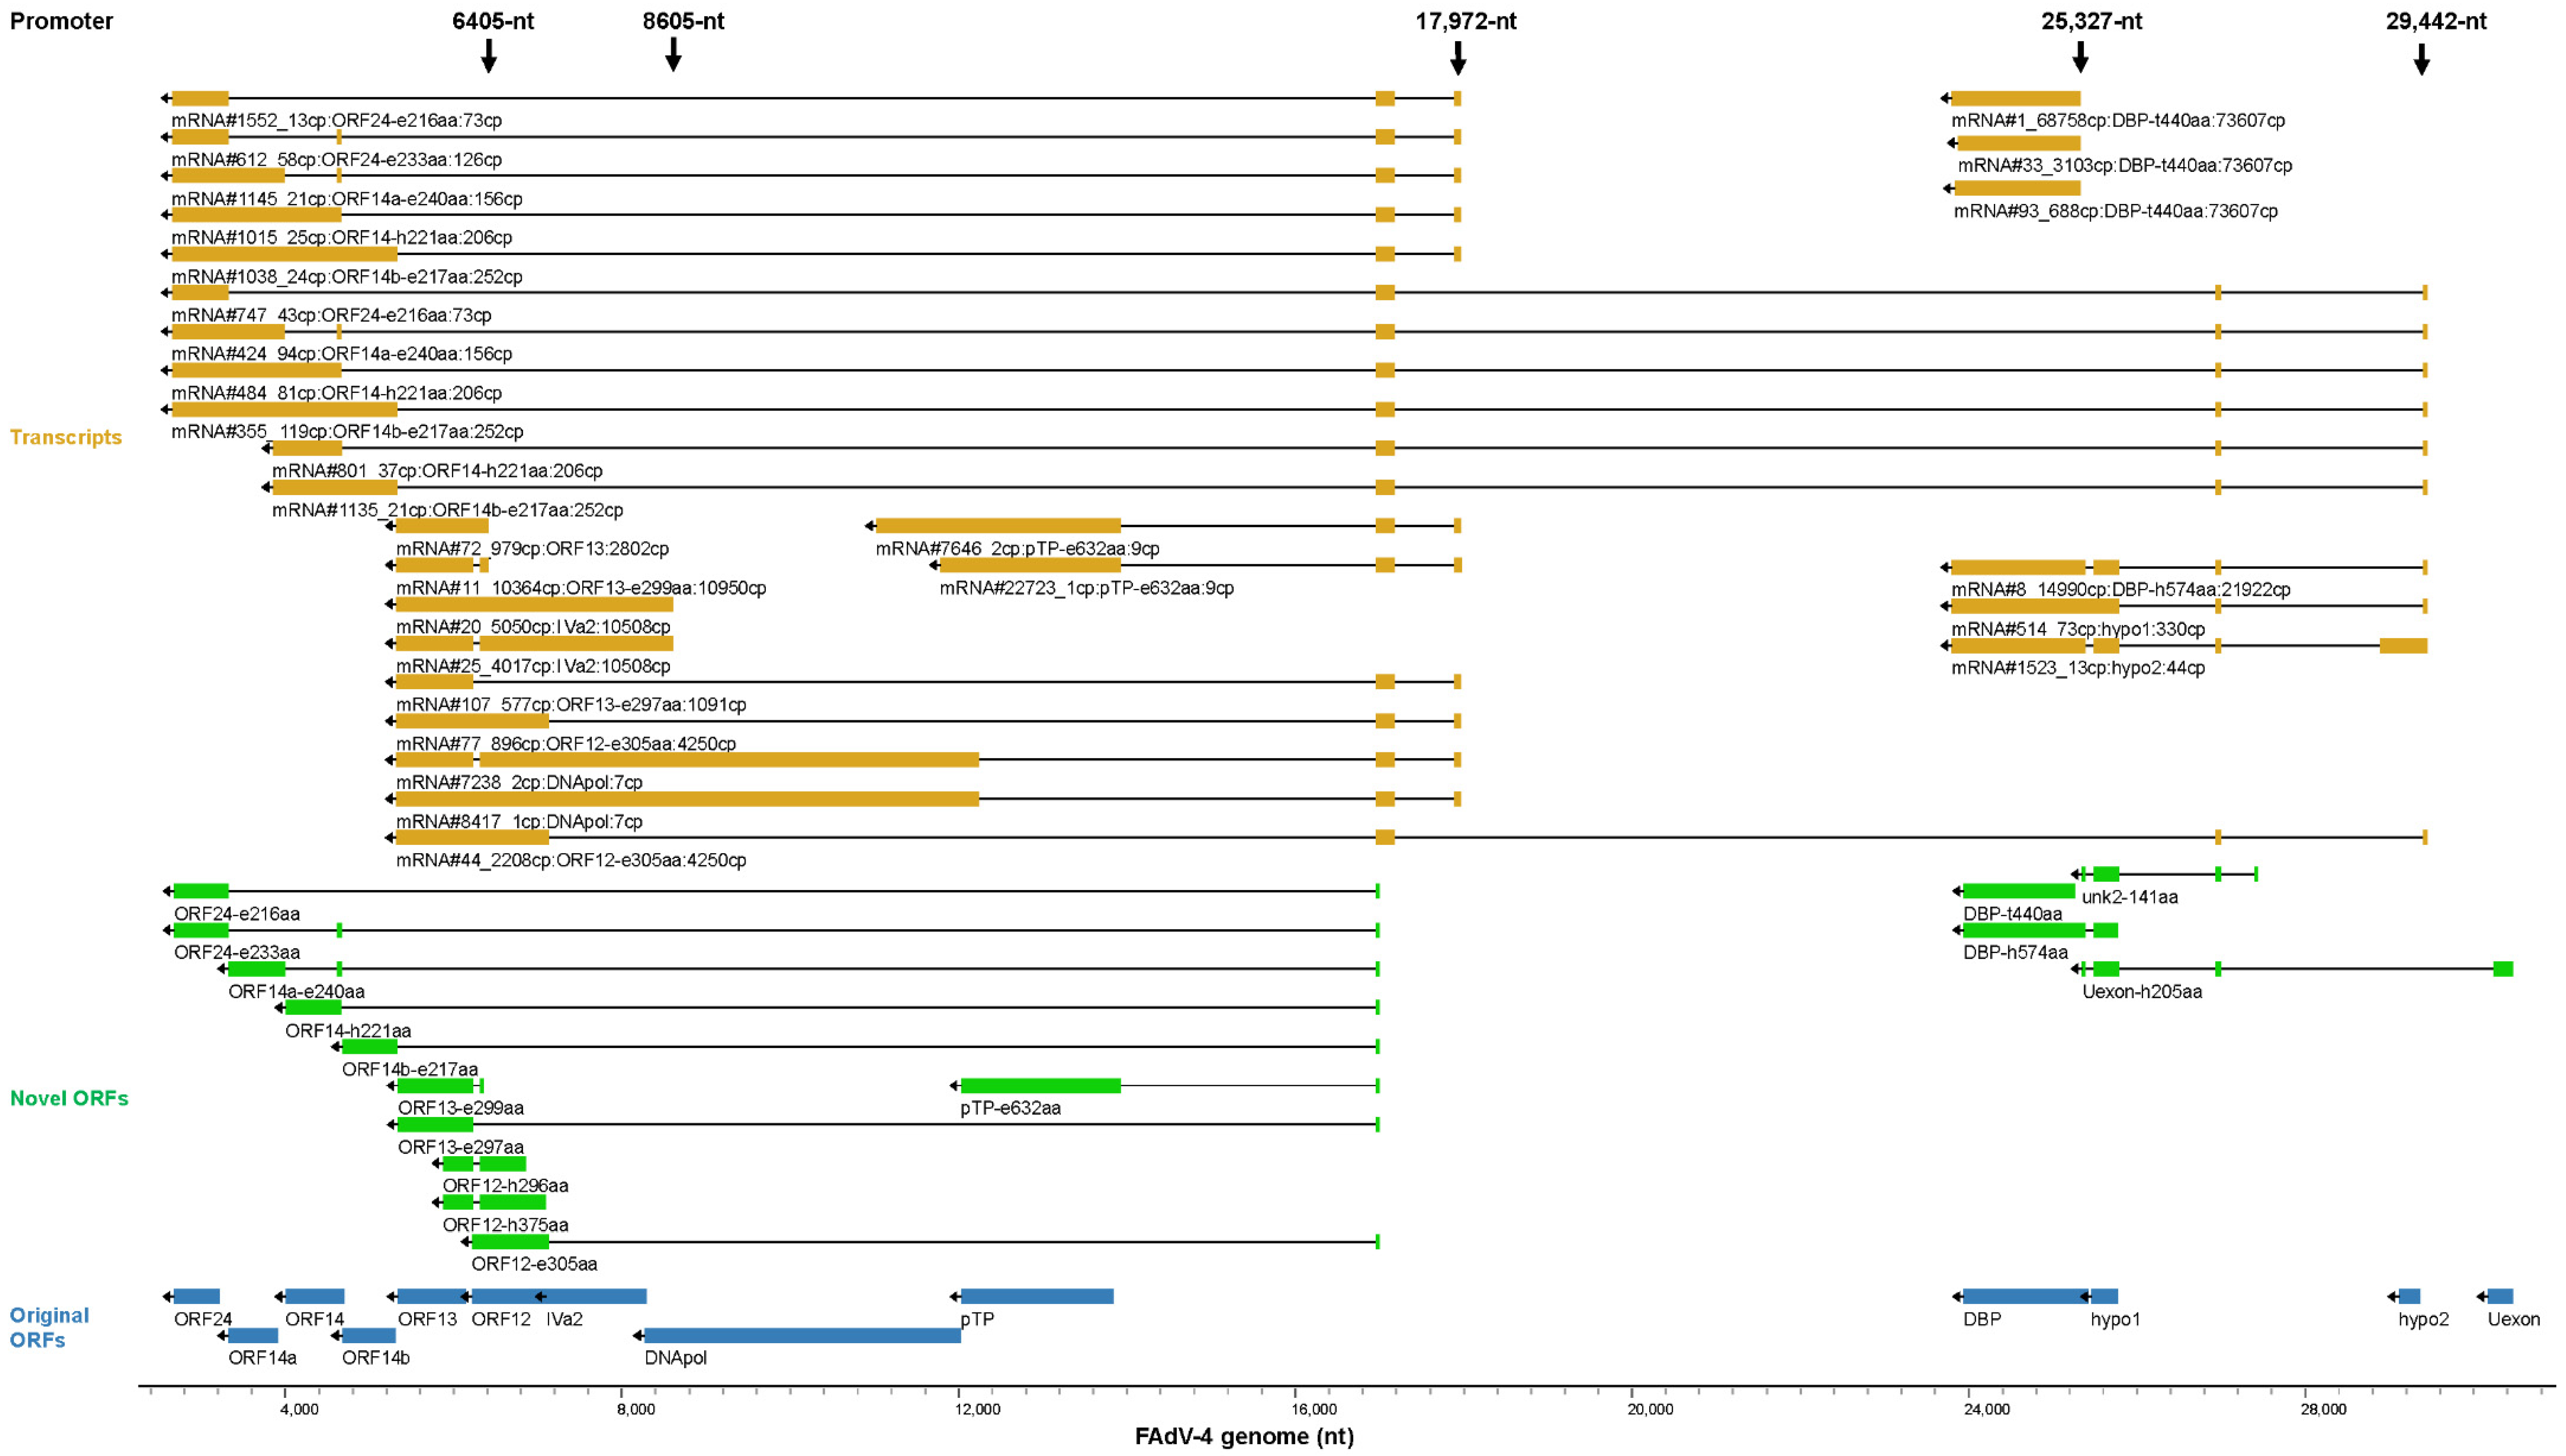
Task: Click the Novel ORFs section heading
Action: [x=69, y=1098]
